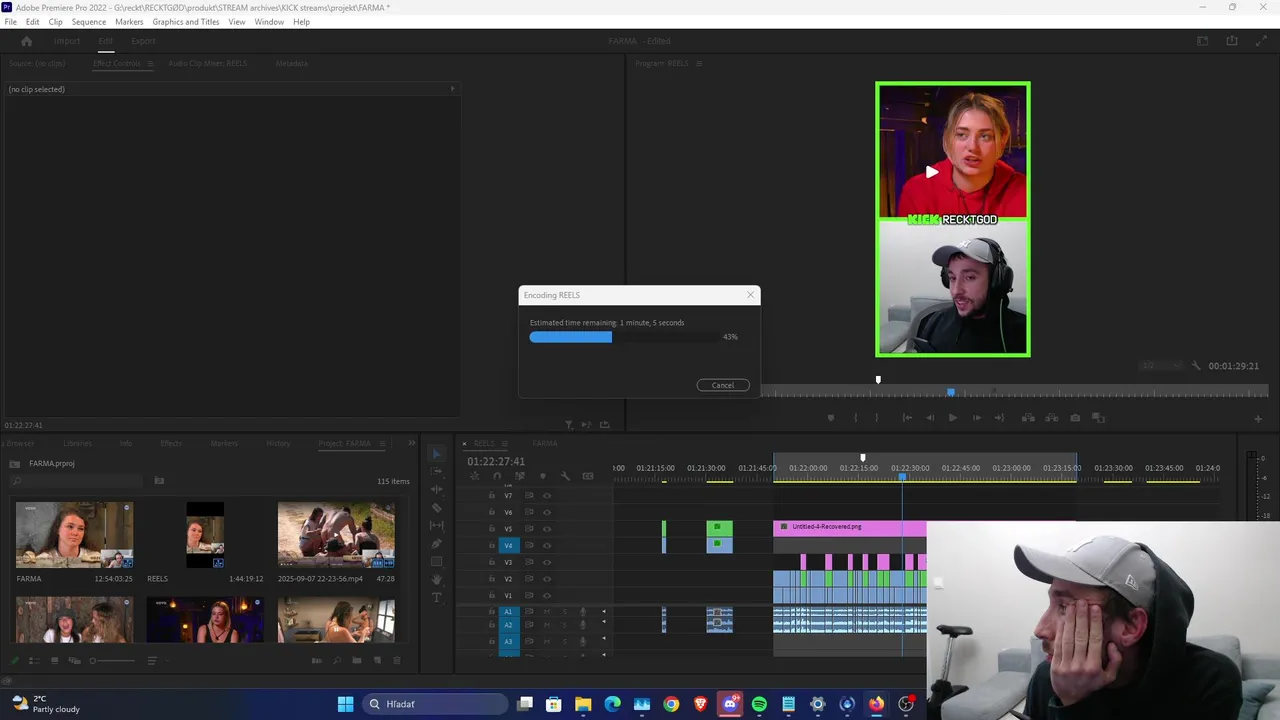Viewport: 1280px width, 720px height.
Task: Expand Effect Controls timeline view arrow
Action: point(452,89)
